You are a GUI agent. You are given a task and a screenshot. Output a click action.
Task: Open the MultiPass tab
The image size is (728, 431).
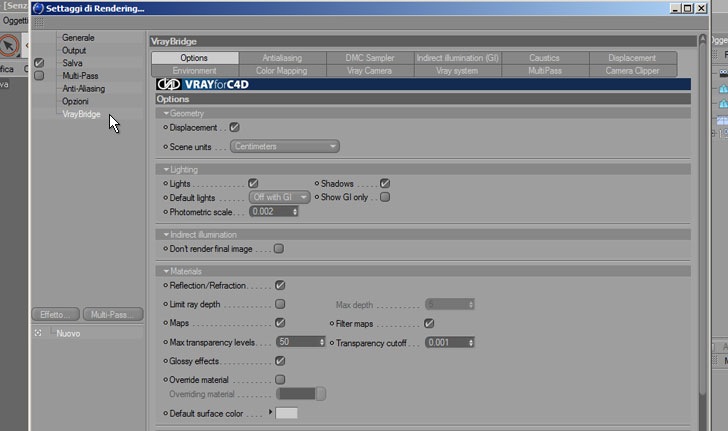click(x=545, y=71)
